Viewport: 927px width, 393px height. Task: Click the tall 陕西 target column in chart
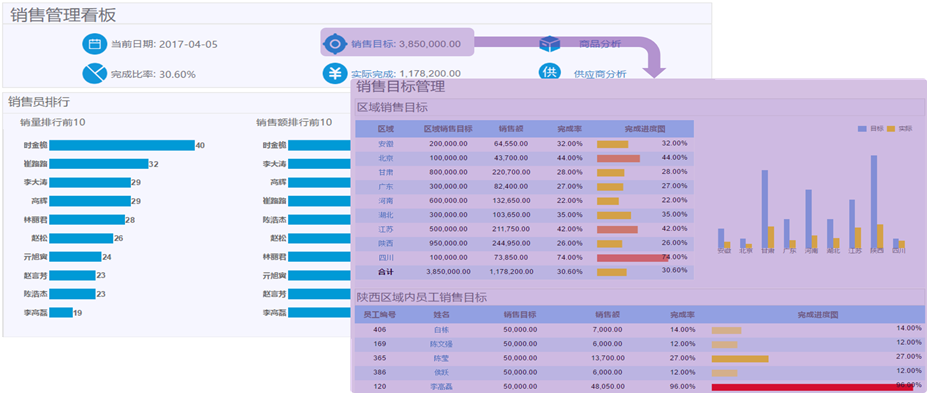tap(874, 202)
